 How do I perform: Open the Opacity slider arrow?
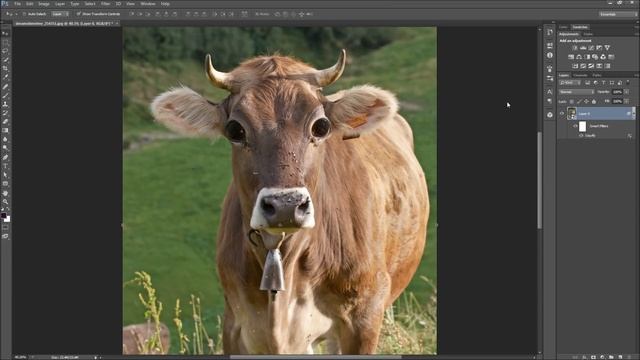(x=627, y=92)
